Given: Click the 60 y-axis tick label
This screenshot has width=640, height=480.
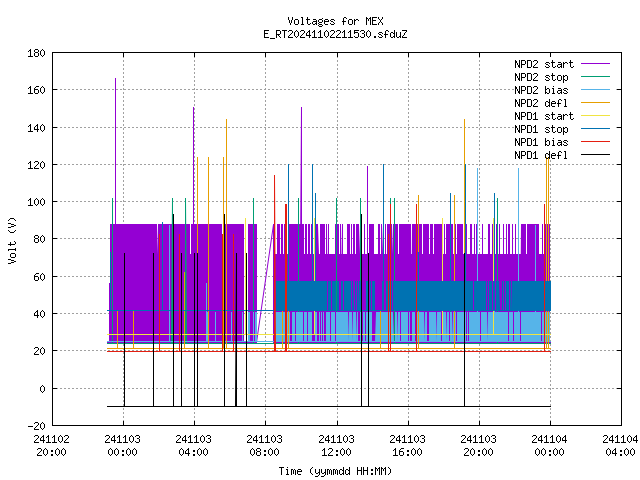Looking at the screenshot, I should pyautogui.click(x=39, y=277).
